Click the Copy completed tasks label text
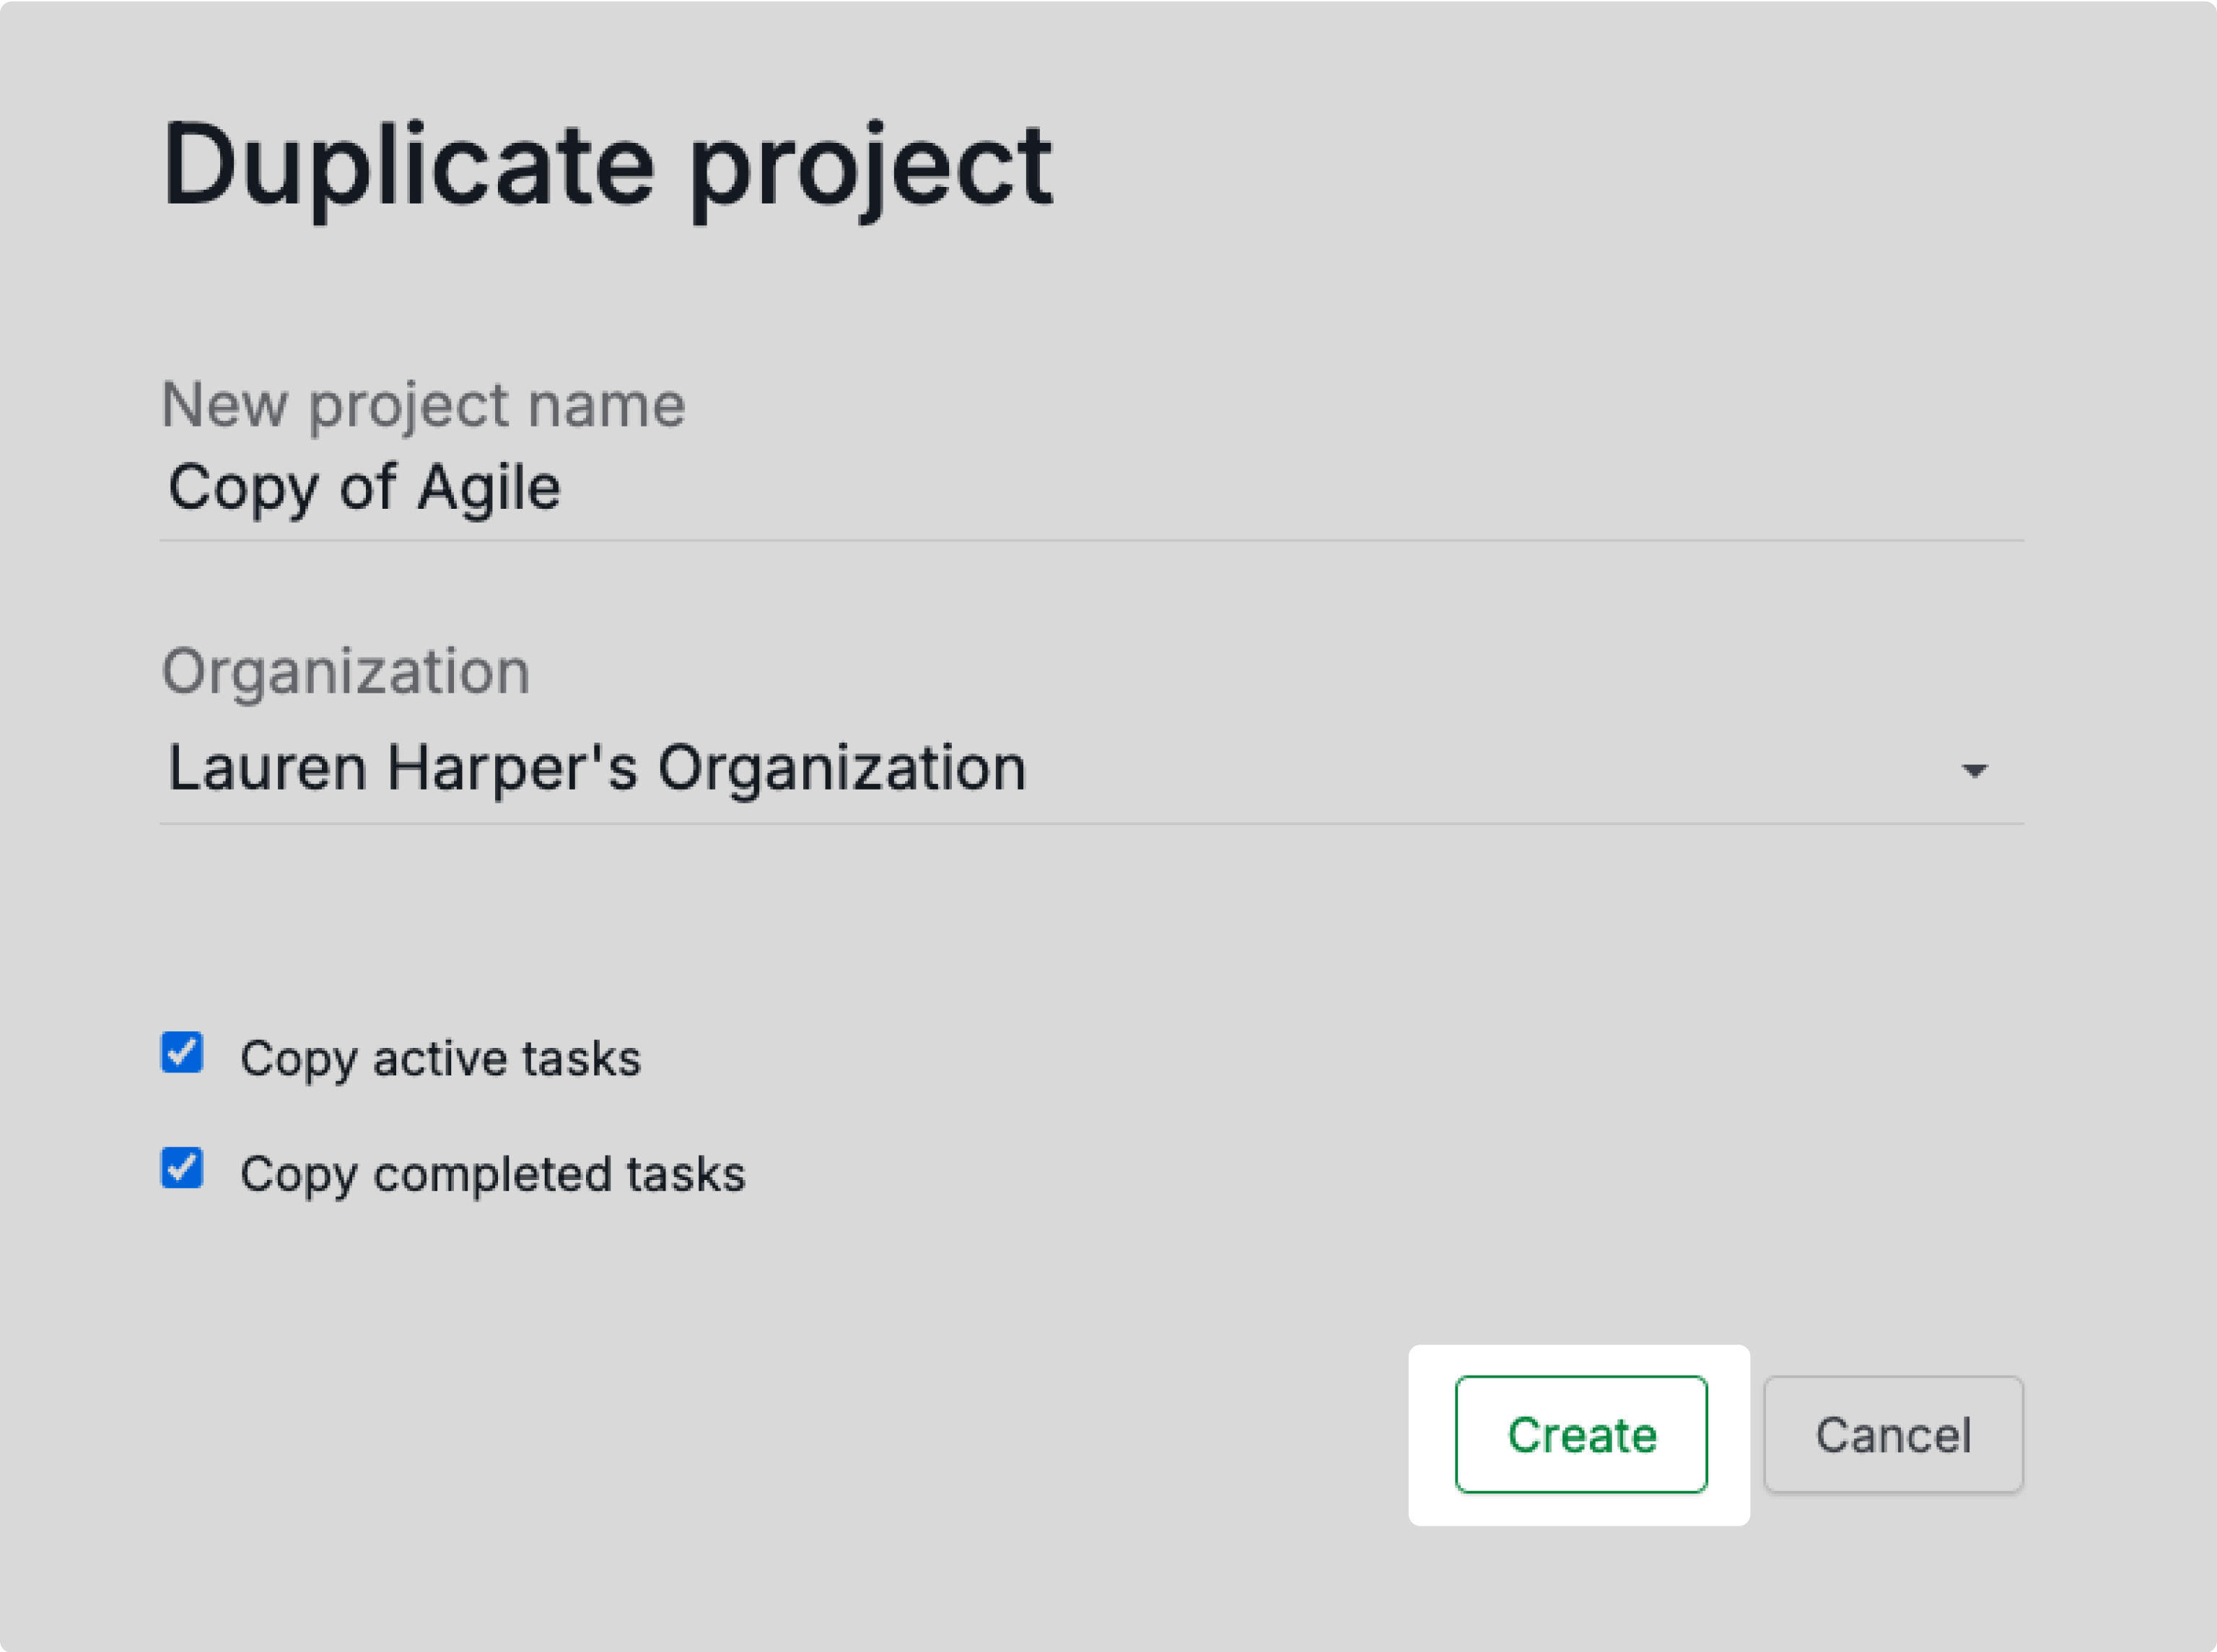2217x1652 pixels. [492, 1171]
